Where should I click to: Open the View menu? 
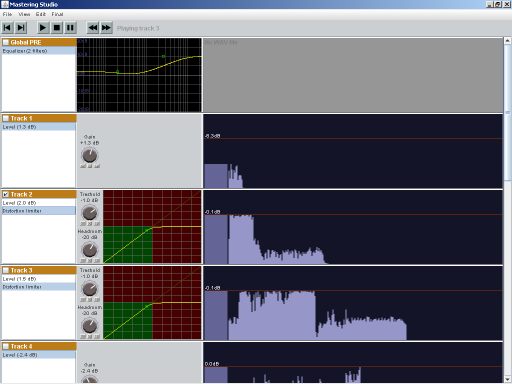24,14
